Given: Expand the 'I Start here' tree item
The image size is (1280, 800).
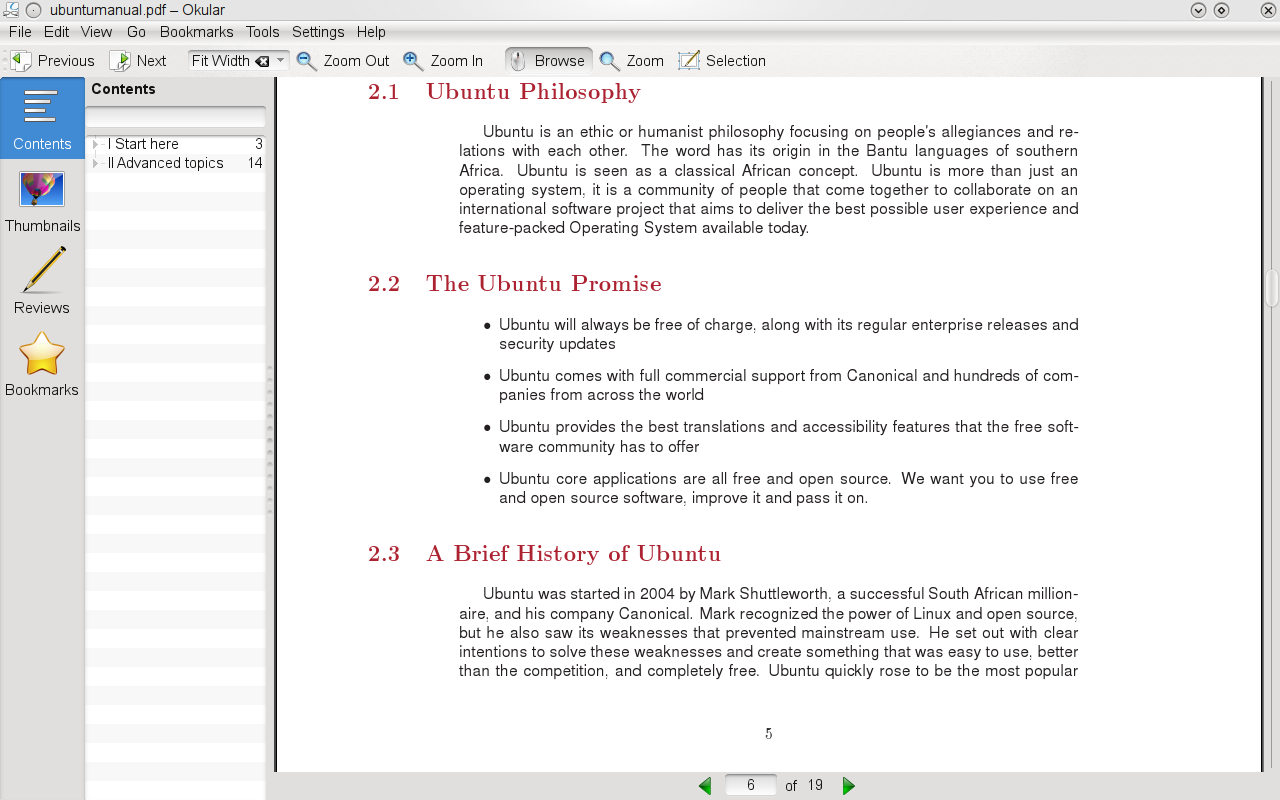Looking at the screenshot, I should click(96, 144).
